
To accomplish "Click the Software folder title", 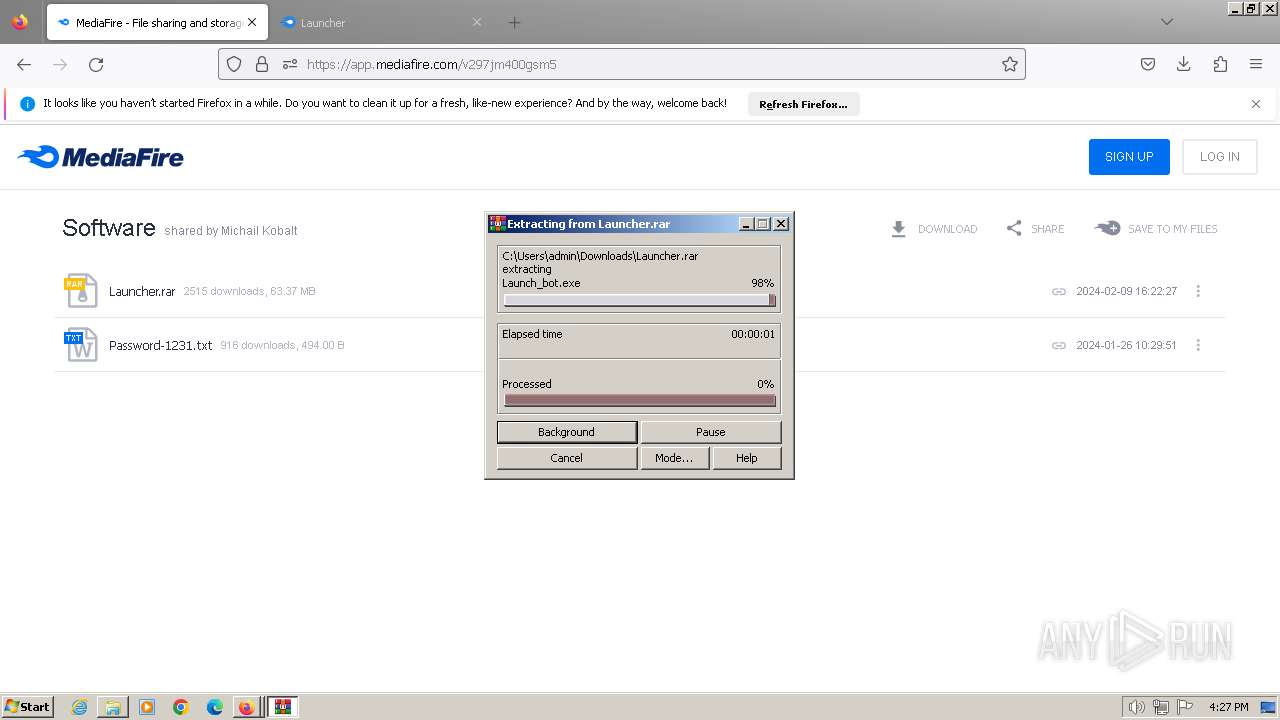I will click(x=109, y=228).
